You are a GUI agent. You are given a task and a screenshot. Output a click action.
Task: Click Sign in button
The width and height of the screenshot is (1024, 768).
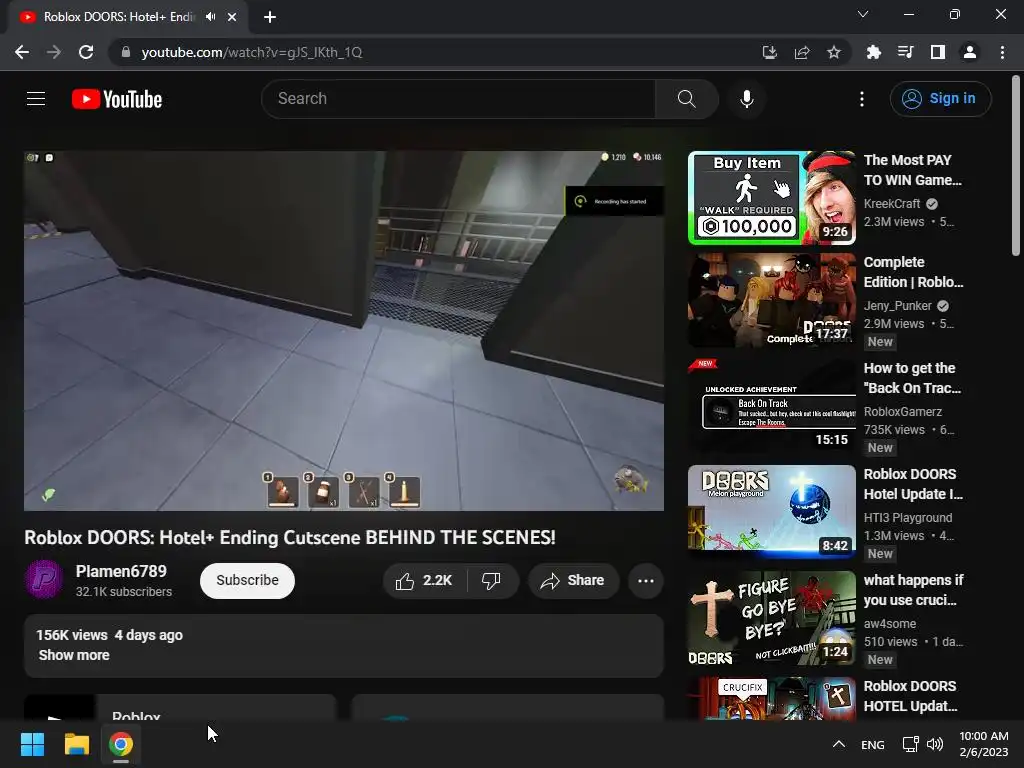coord(940,99)
